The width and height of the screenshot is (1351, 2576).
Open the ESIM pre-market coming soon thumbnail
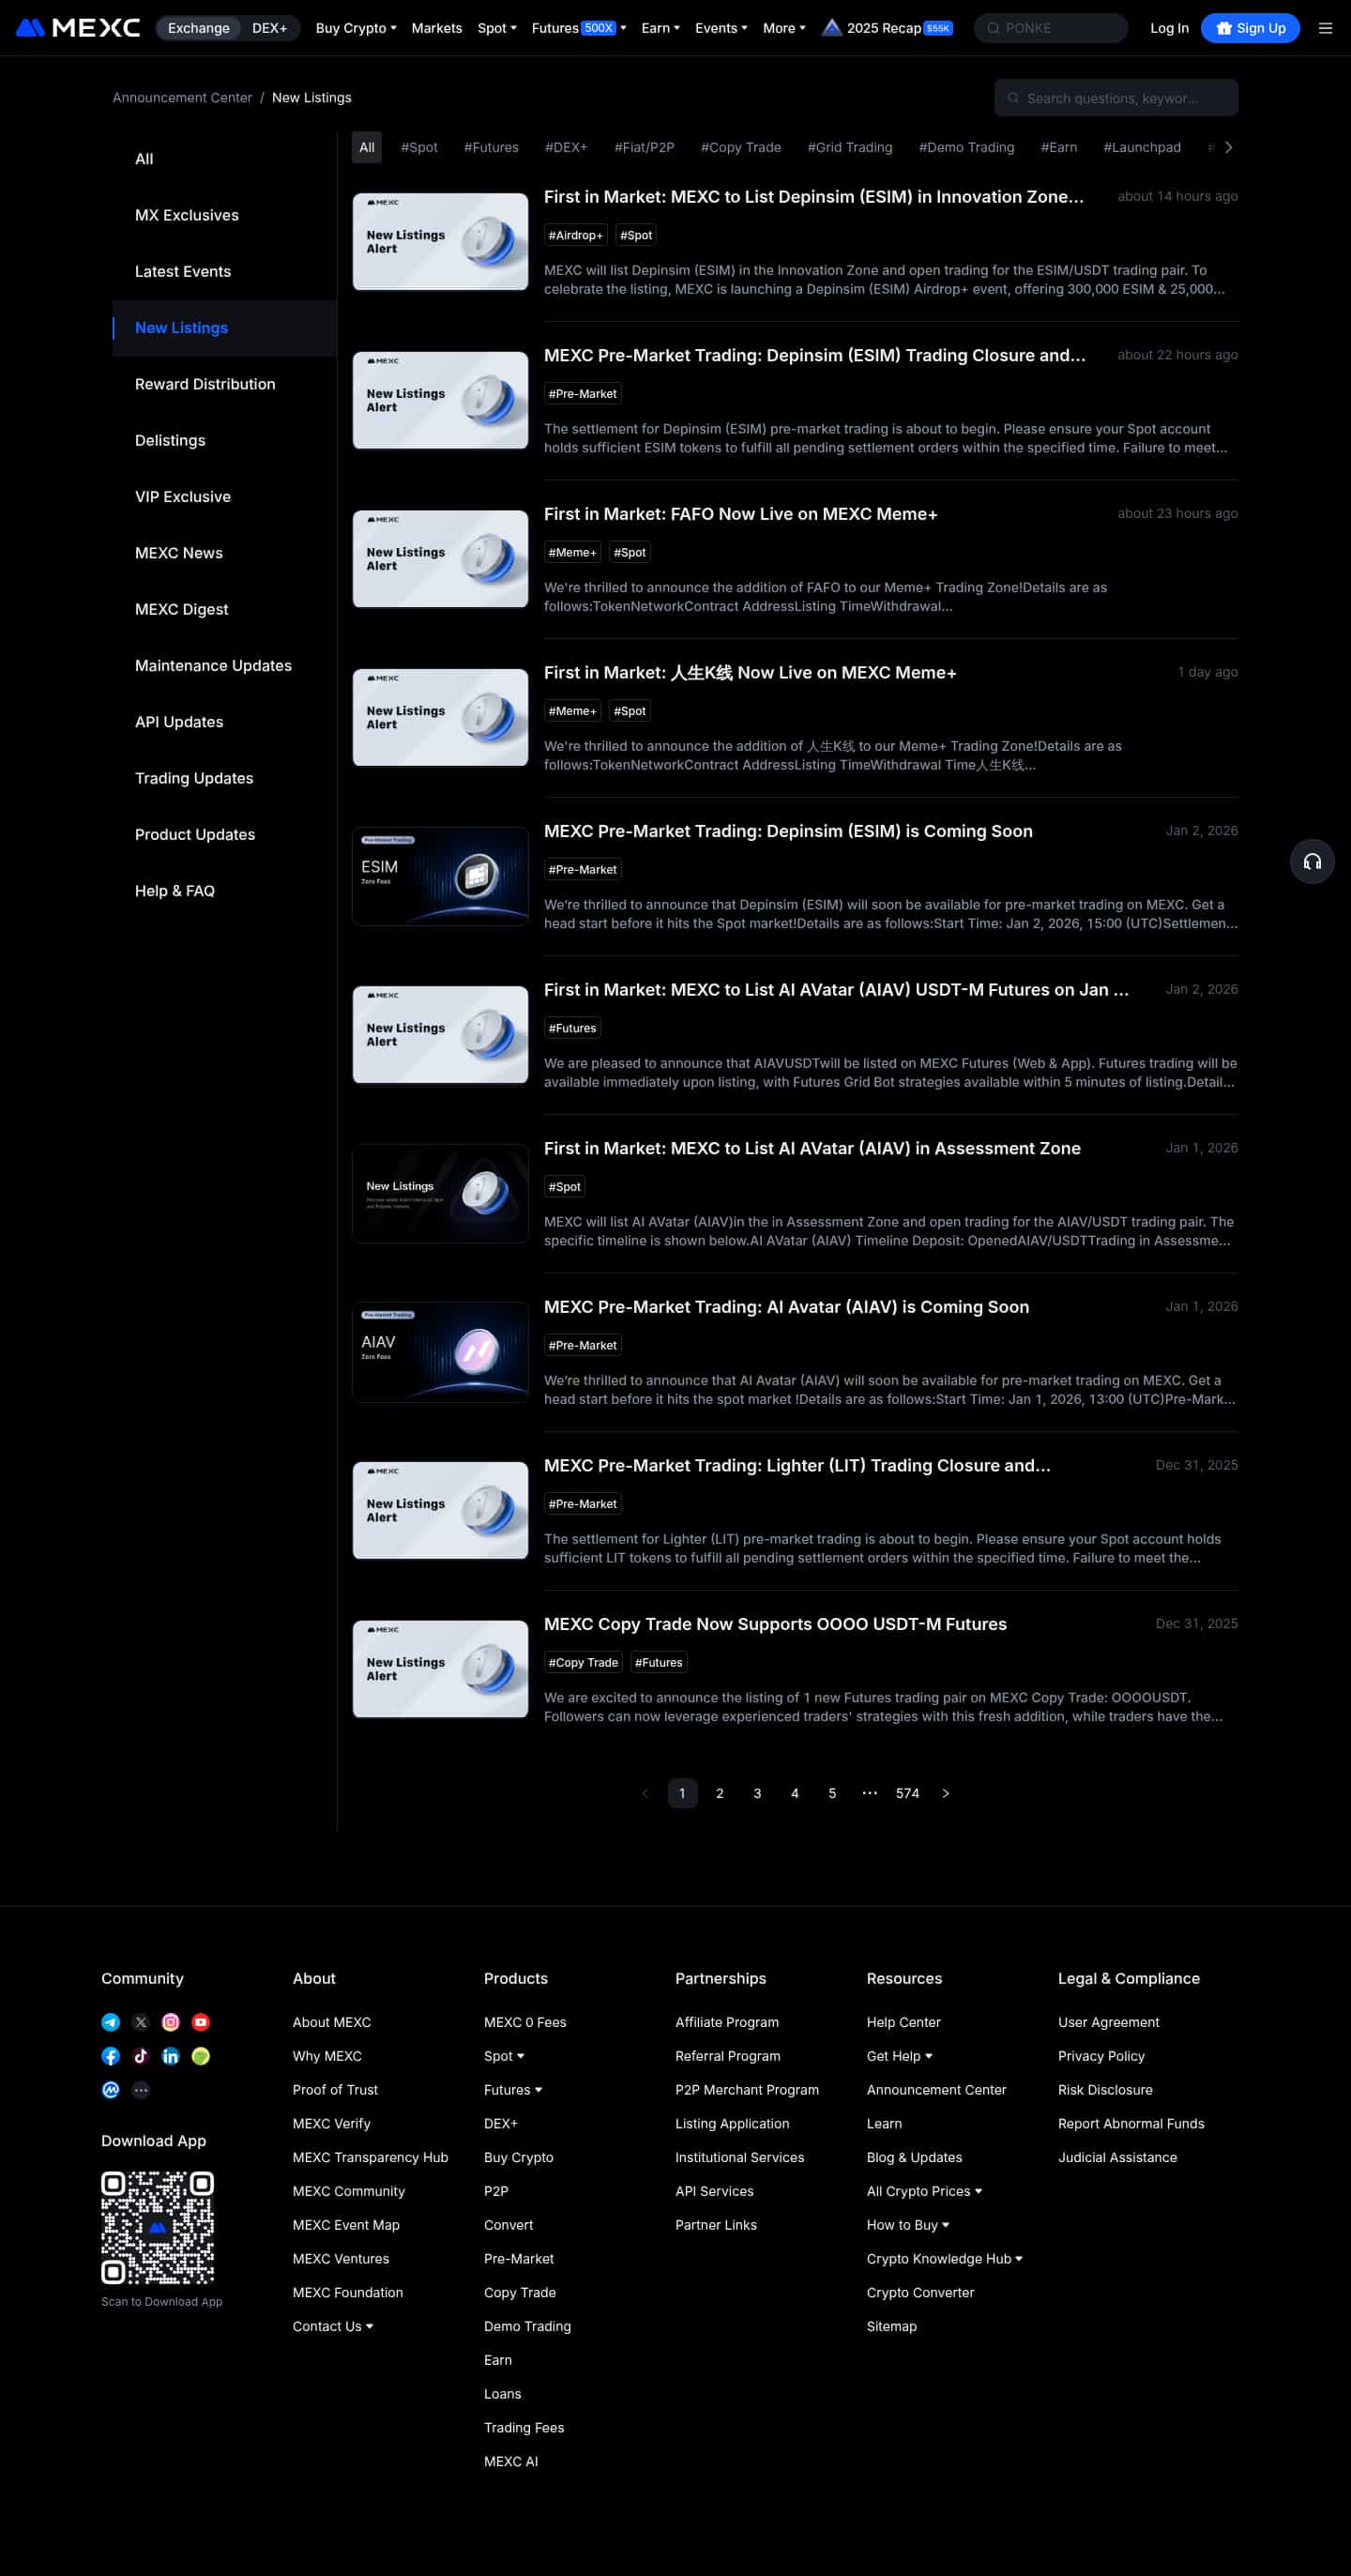(x=440, y=876)
